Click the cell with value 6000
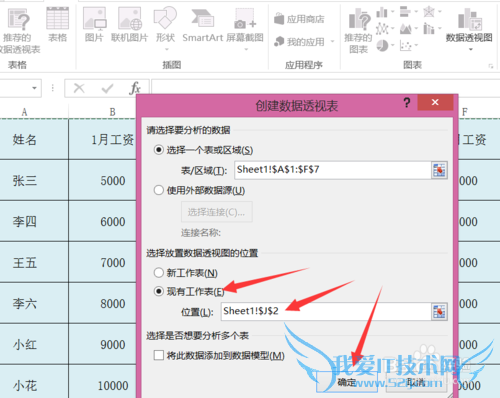 (102, 221)
